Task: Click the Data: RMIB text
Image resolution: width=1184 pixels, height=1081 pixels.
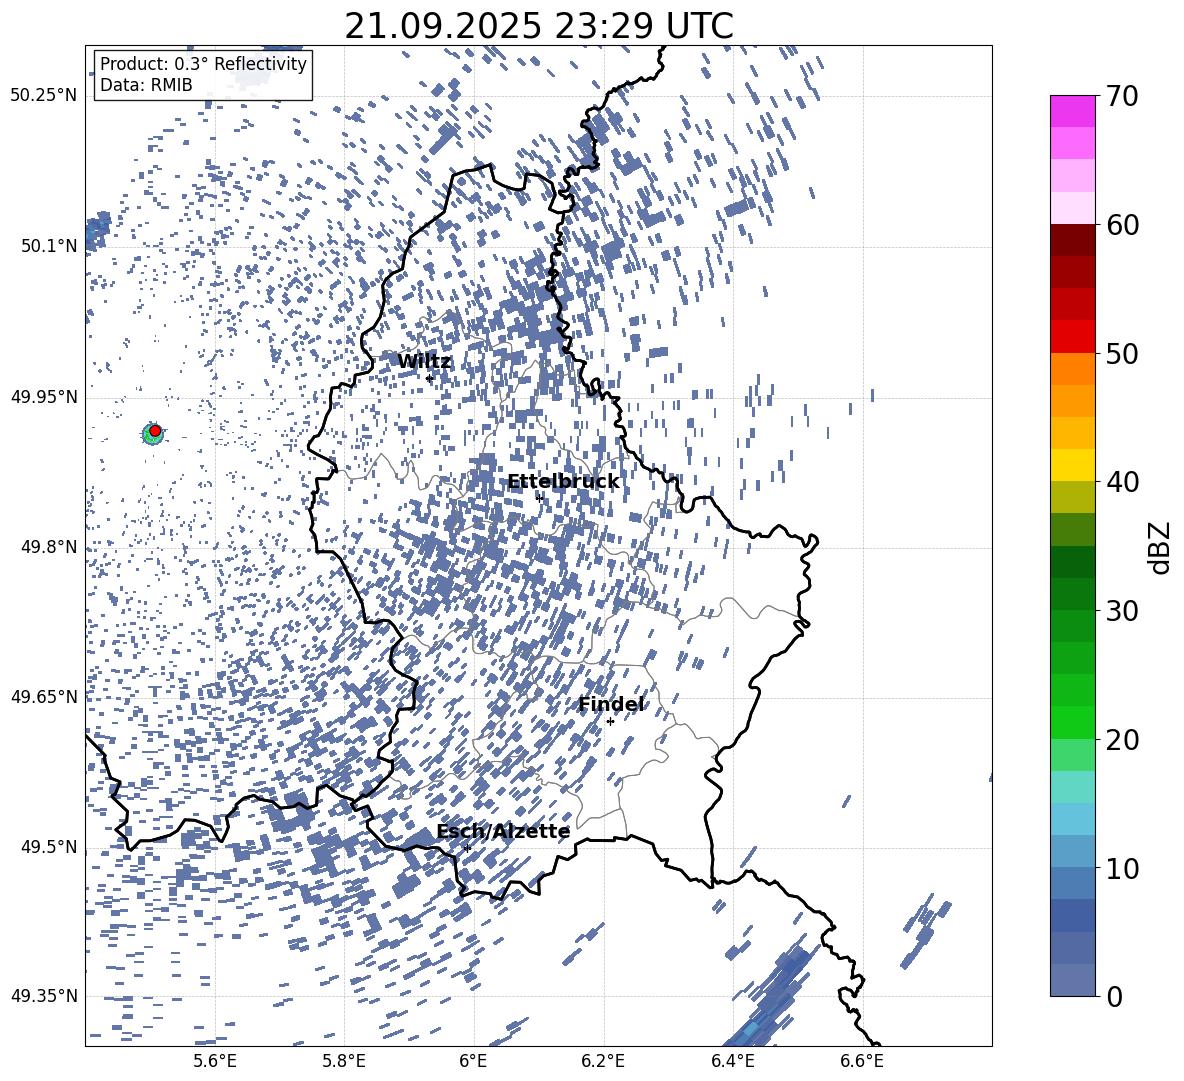Action: [x=146, y=85]
